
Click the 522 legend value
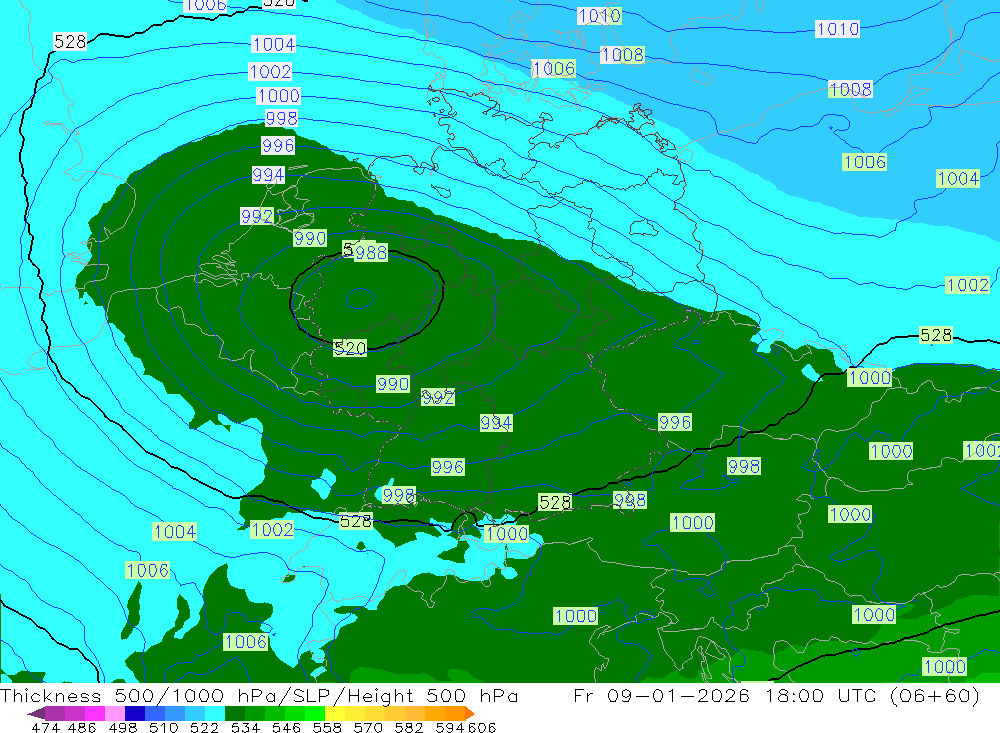pos(204,727)
